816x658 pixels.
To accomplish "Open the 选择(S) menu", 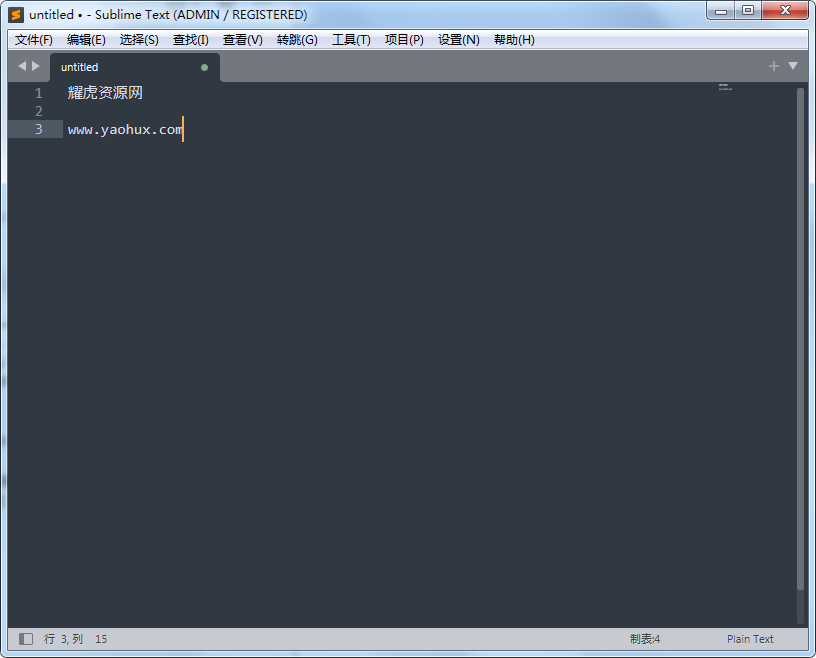I will pos(139,40).
